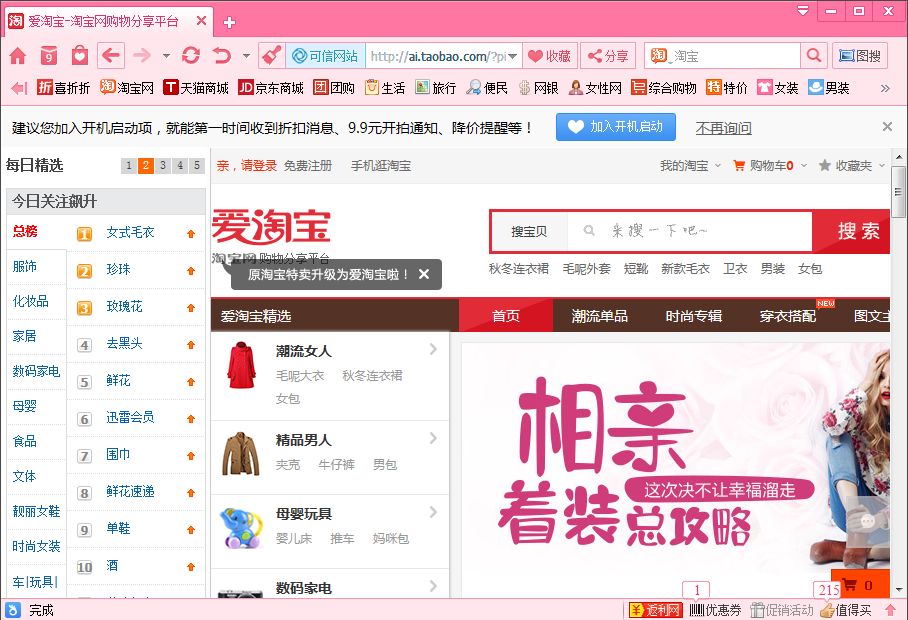The height and width of the screenshot is (620, 908).
Task: Open the 团购 bookmark
Action: [334, 87]
